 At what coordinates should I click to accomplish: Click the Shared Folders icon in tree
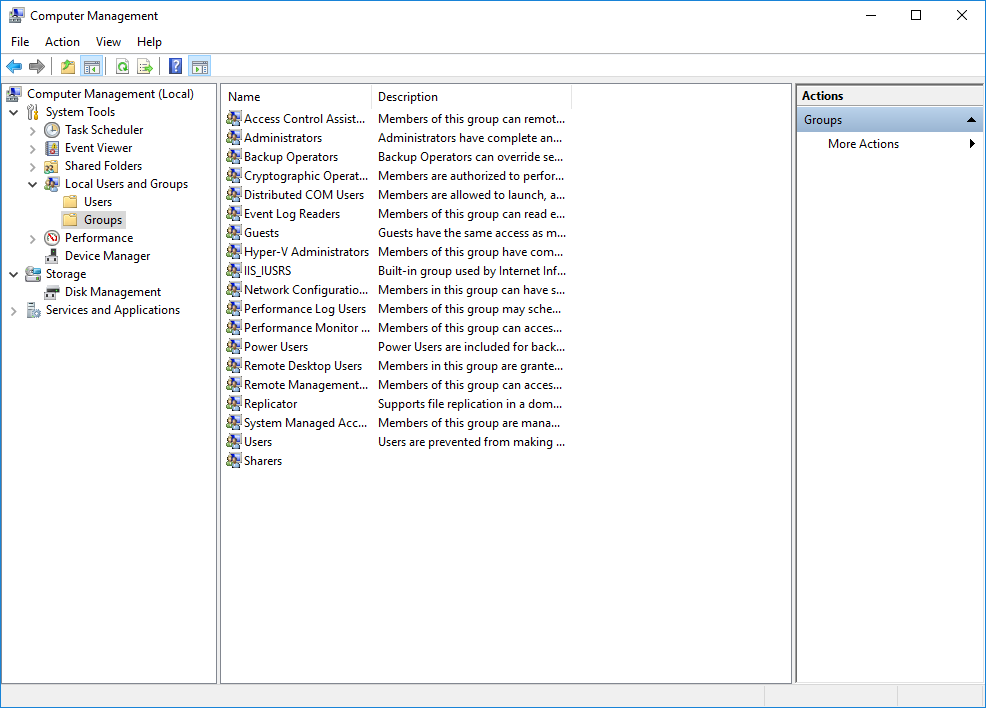click(x=52, y=166)
